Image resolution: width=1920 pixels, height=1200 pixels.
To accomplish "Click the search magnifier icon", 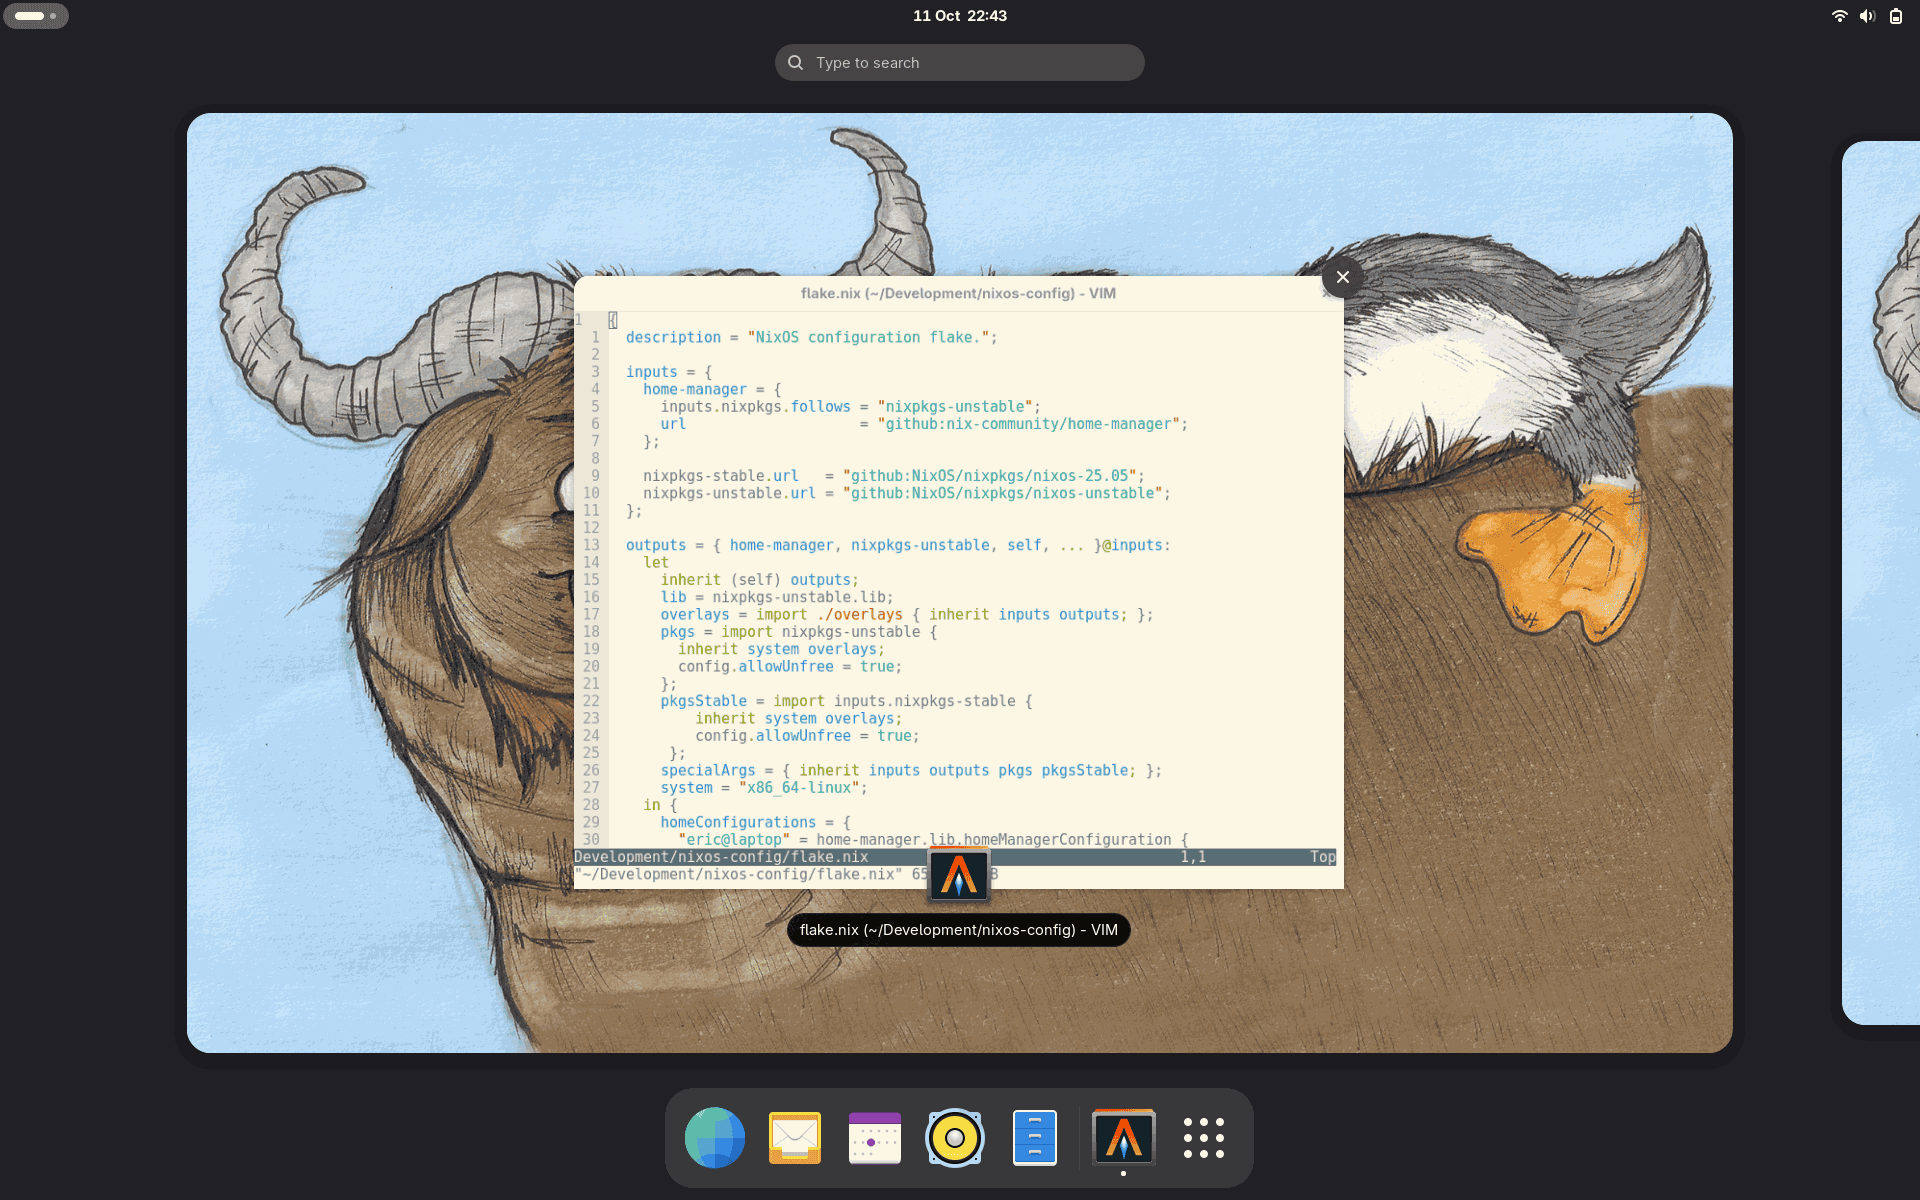I will click(795, 62).
